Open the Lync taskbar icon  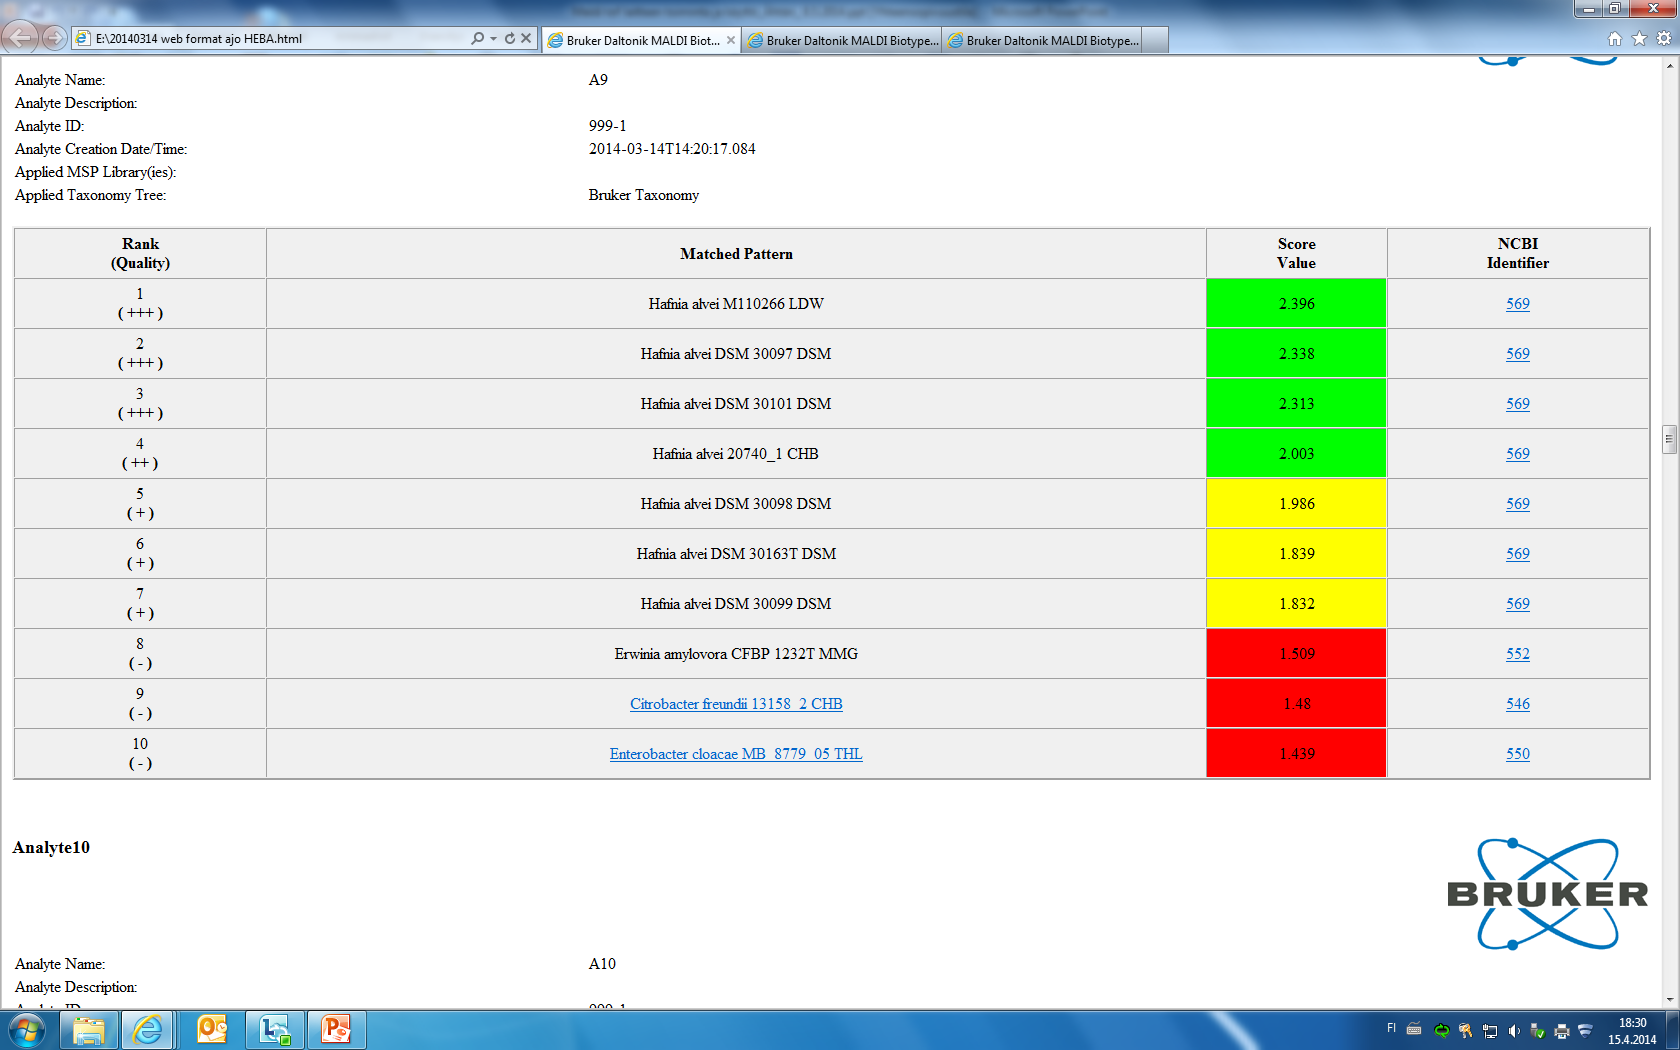274,1030
